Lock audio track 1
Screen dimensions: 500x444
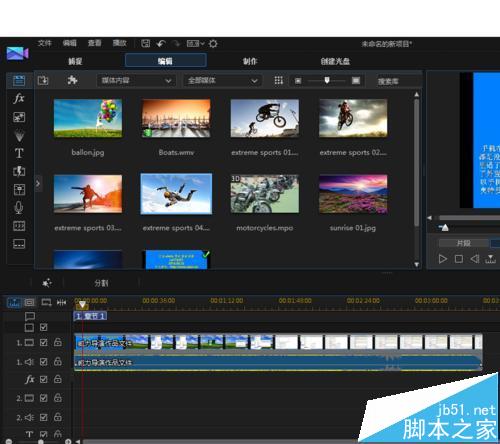58,361
